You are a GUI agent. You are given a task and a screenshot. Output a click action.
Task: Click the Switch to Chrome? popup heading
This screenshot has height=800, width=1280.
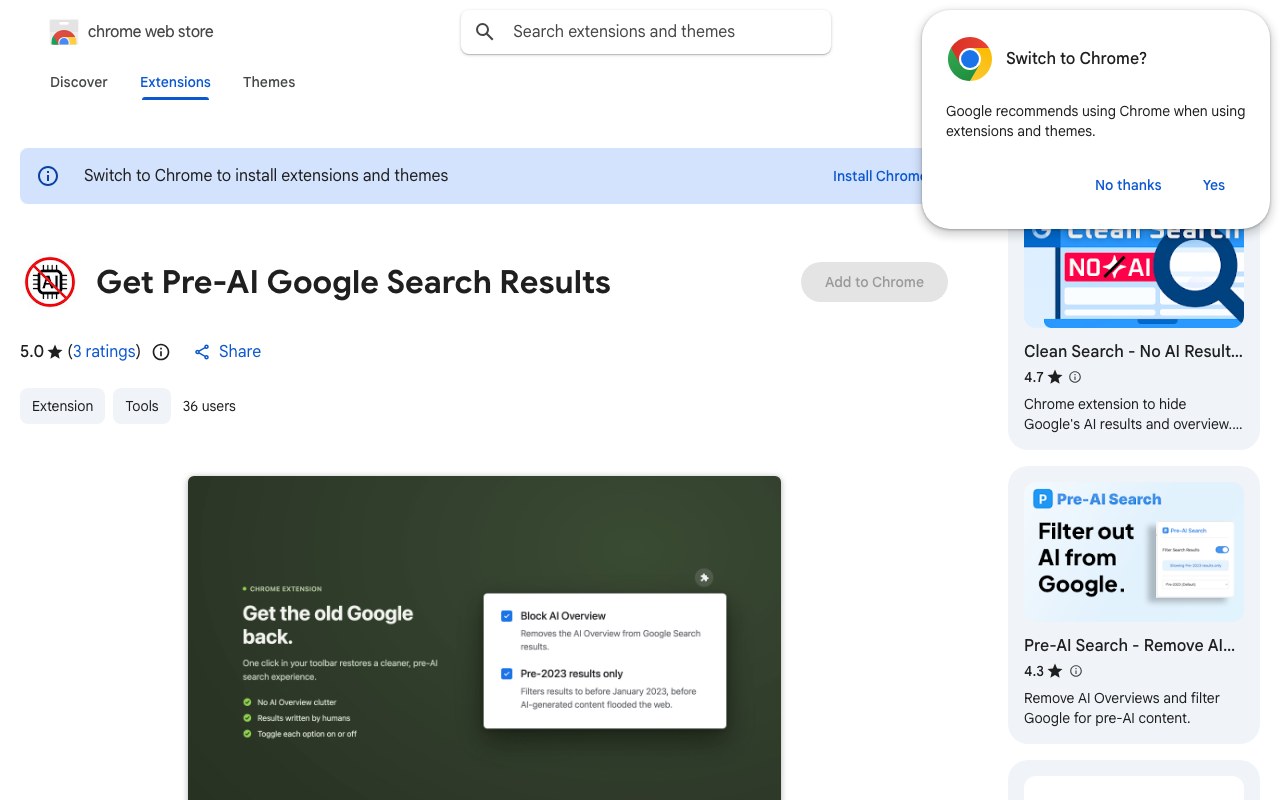1076,58
